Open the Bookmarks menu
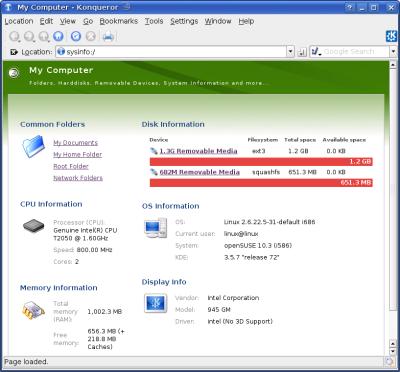 point(119,21)
